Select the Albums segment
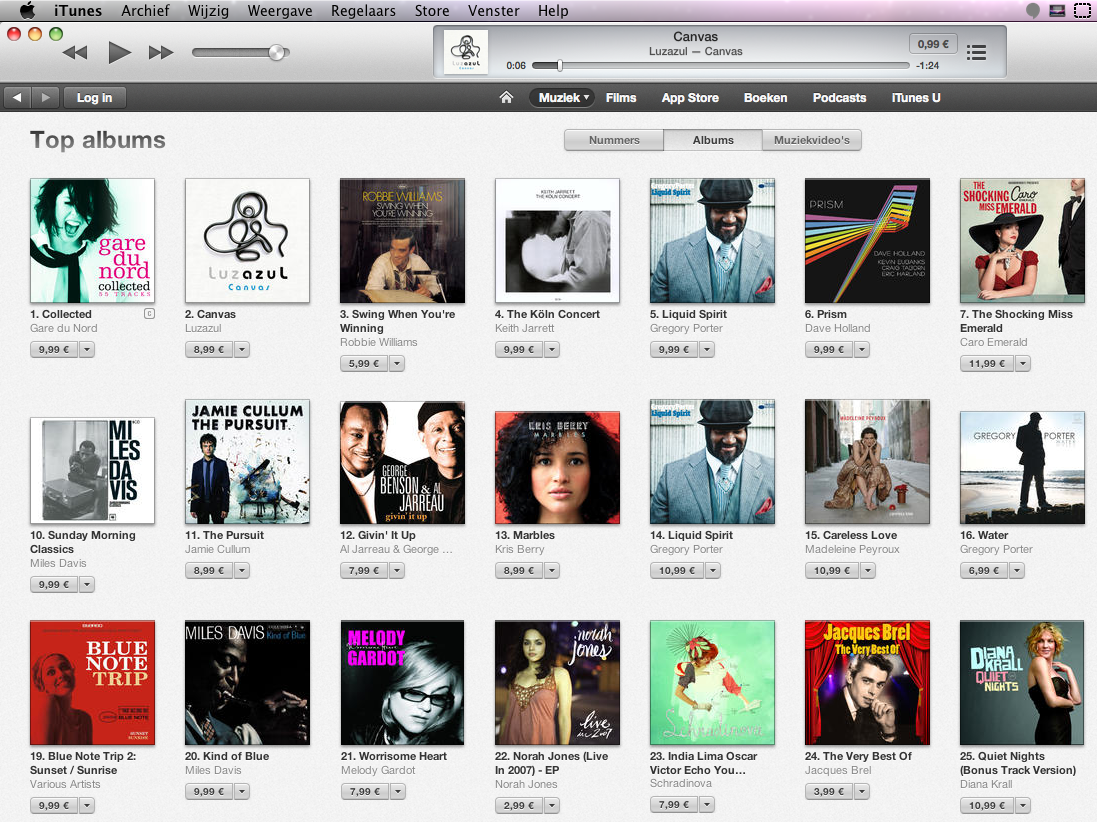1097x822 pixels. pyautogui.click(x=713, y=140)
